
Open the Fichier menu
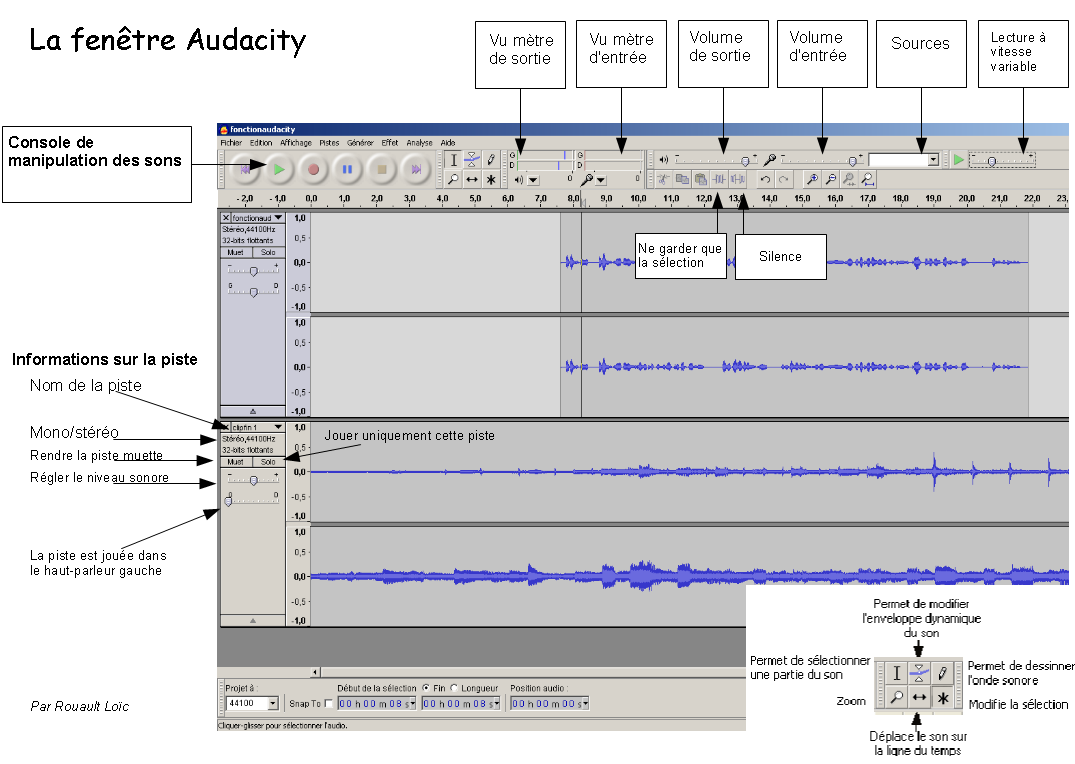[231, 143]
